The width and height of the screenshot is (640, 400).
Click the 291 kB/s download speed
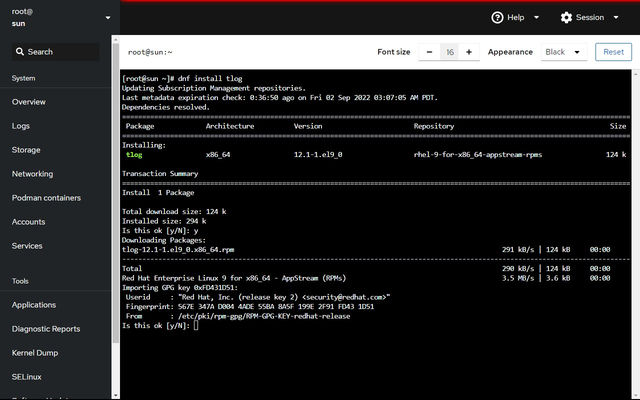tap(518, 249)
